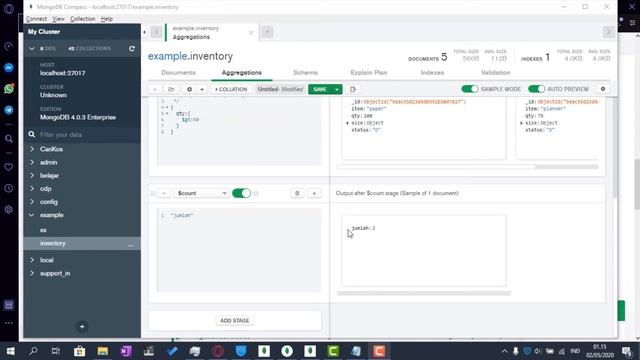
Task: Open WhatsApp in browser sidebar
Action: click(x=9, y=89)
